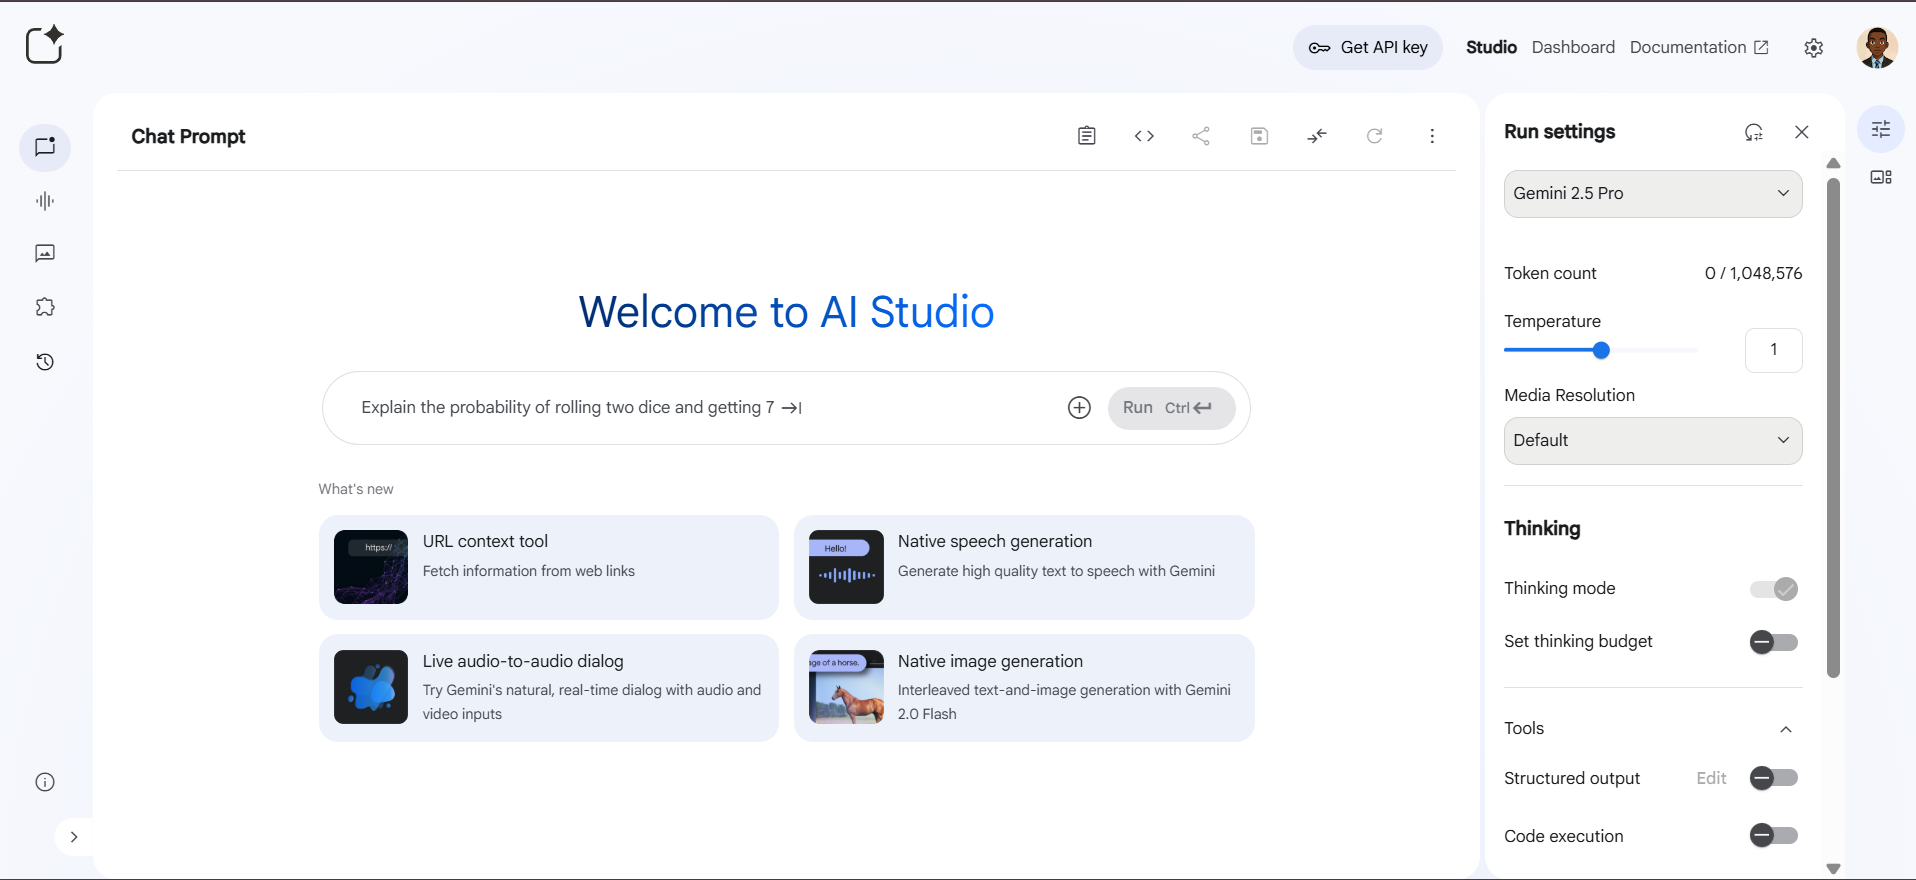The image size is (1916, 880).
Task: Click the Get code icon in toolbar
Action: tap(1144, 136)
